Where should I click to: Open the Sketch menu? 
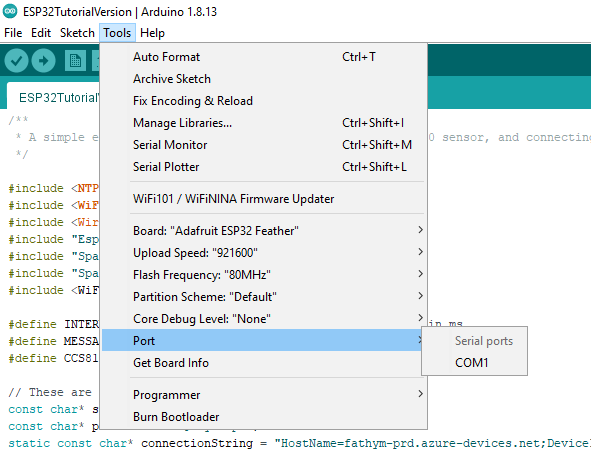(x=77, y=33)
